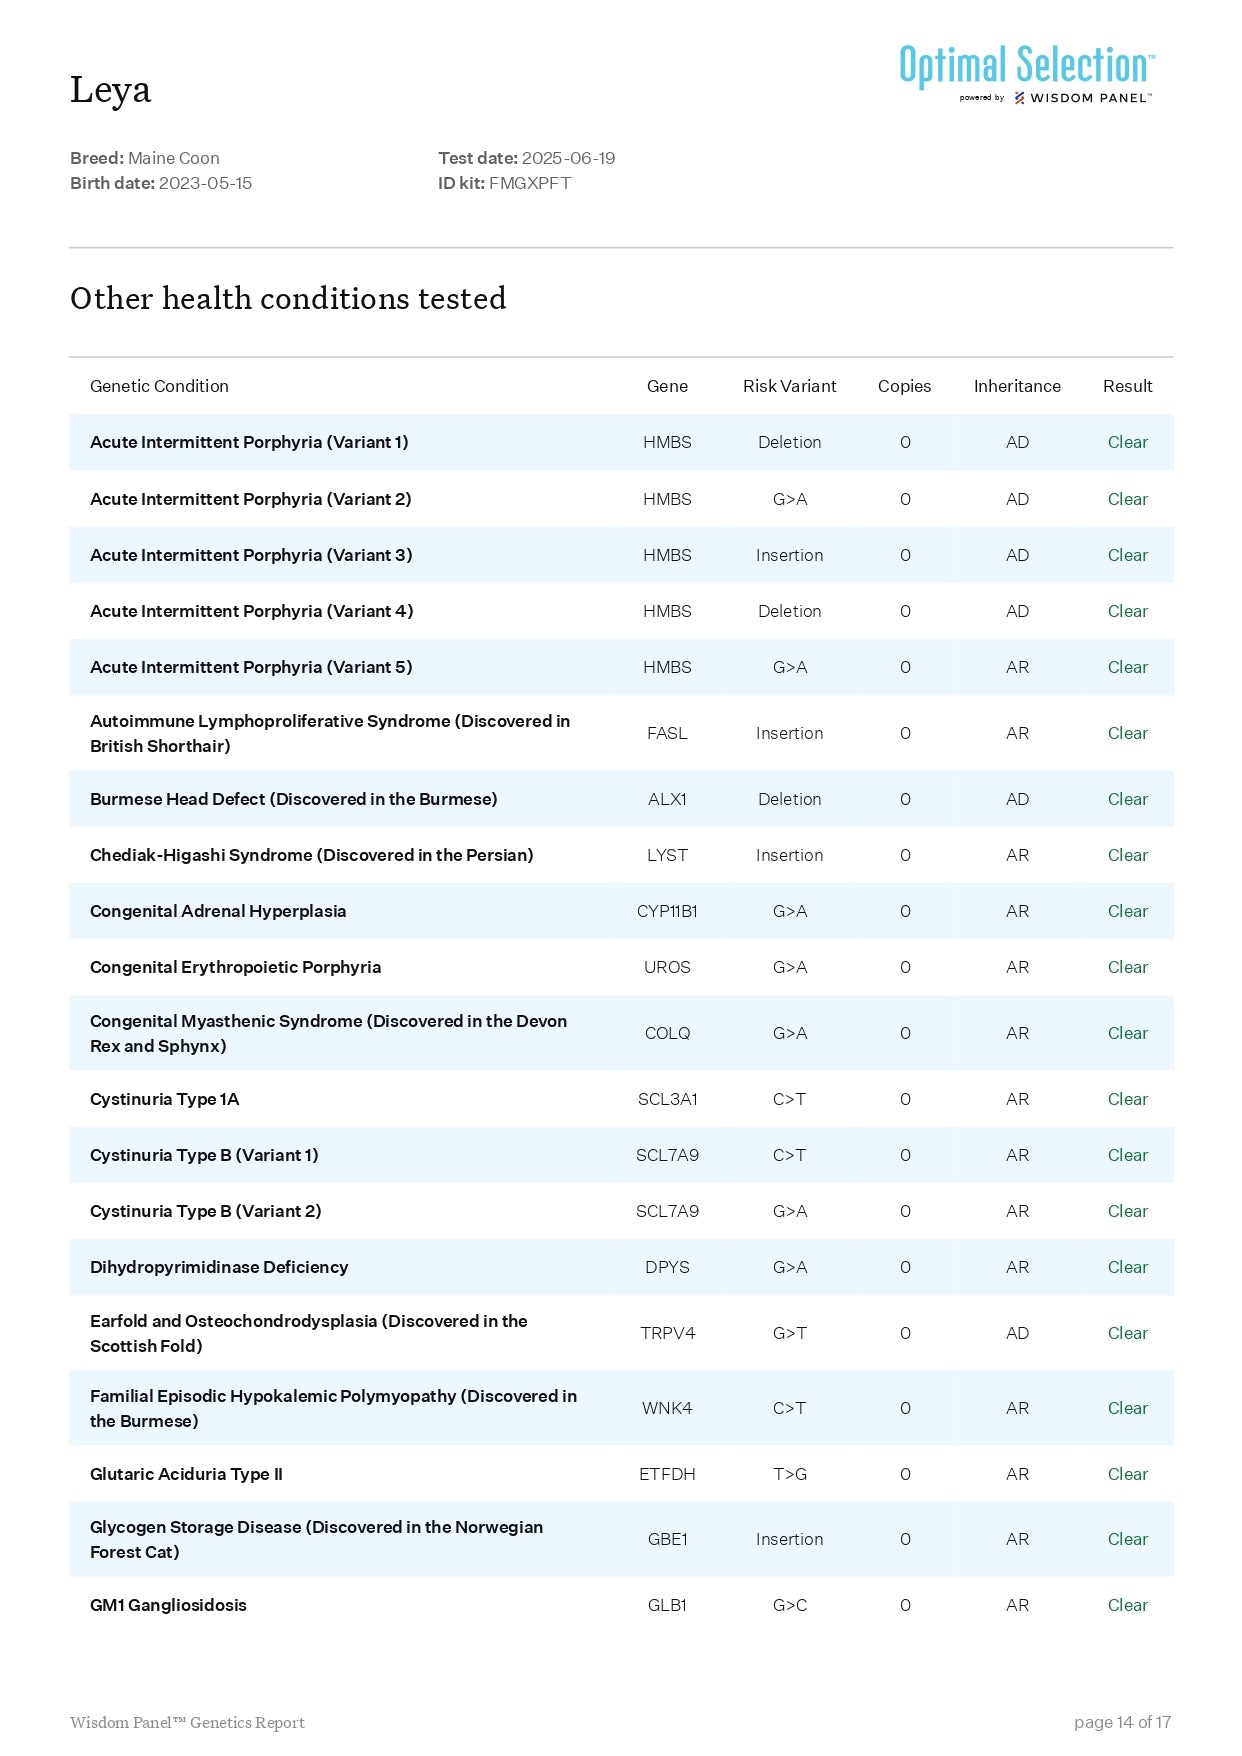Click the Risk Variant column header
The height and width of the screenshot is (1756, 1242).
[789, 386]
